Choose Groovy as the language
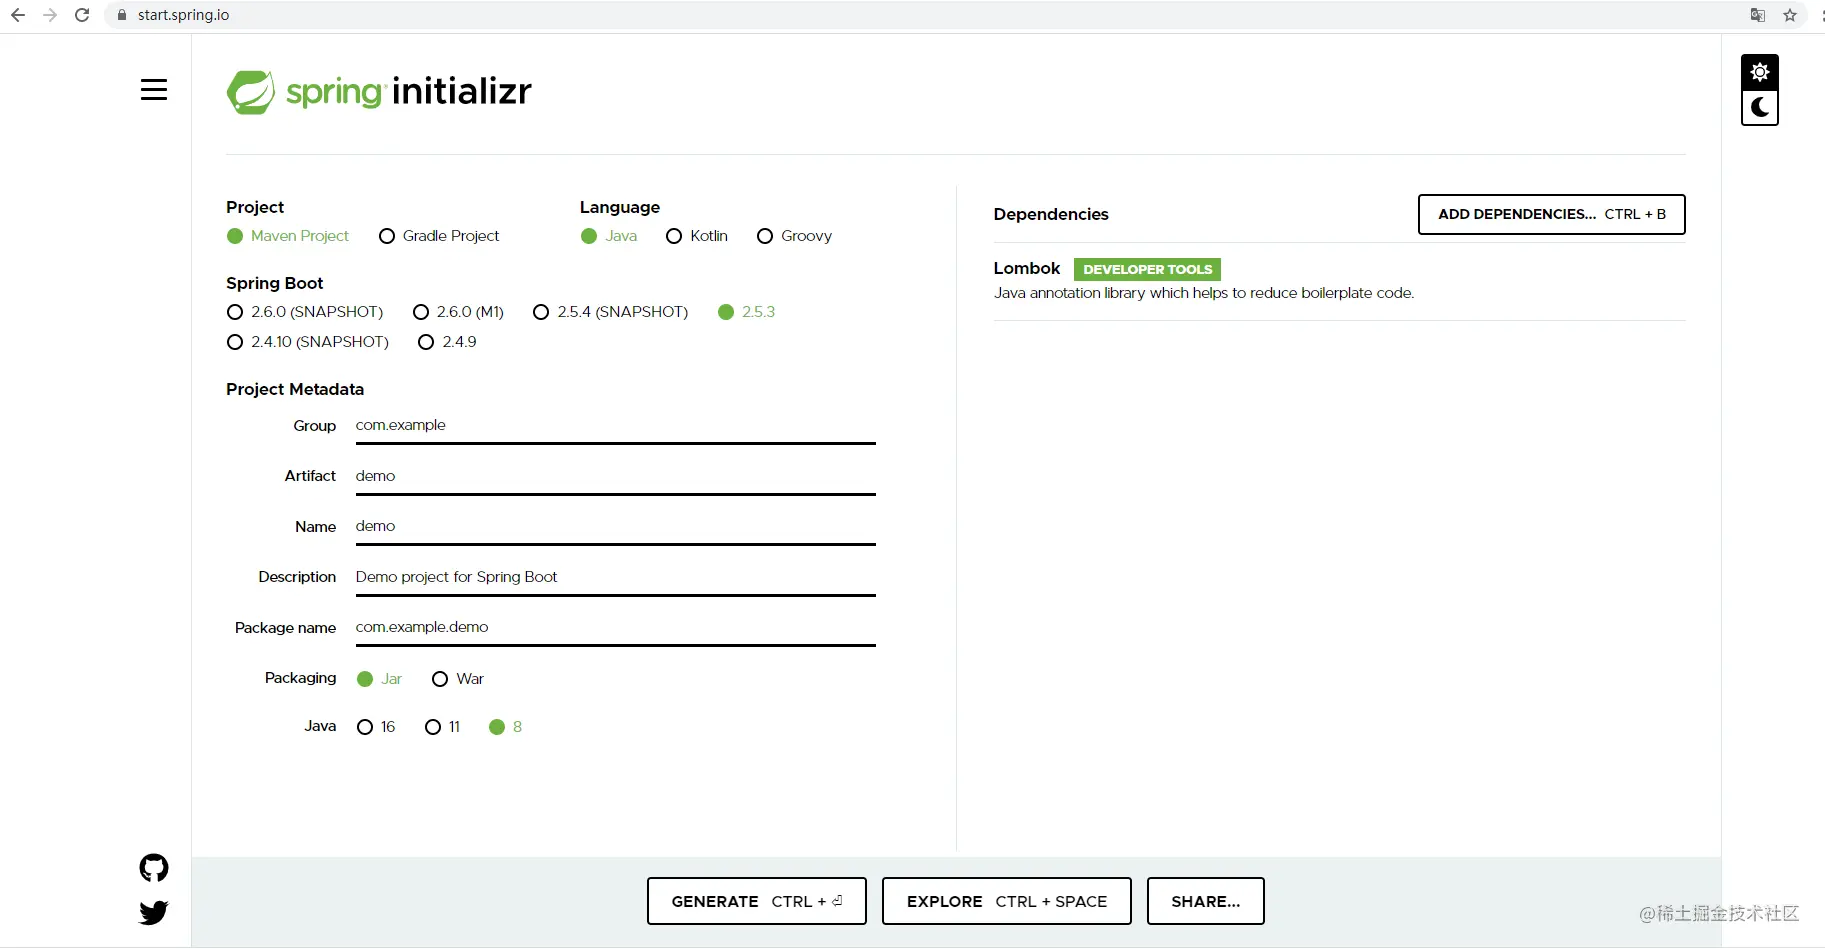1825x949 pixels. (x=795, y=236)
